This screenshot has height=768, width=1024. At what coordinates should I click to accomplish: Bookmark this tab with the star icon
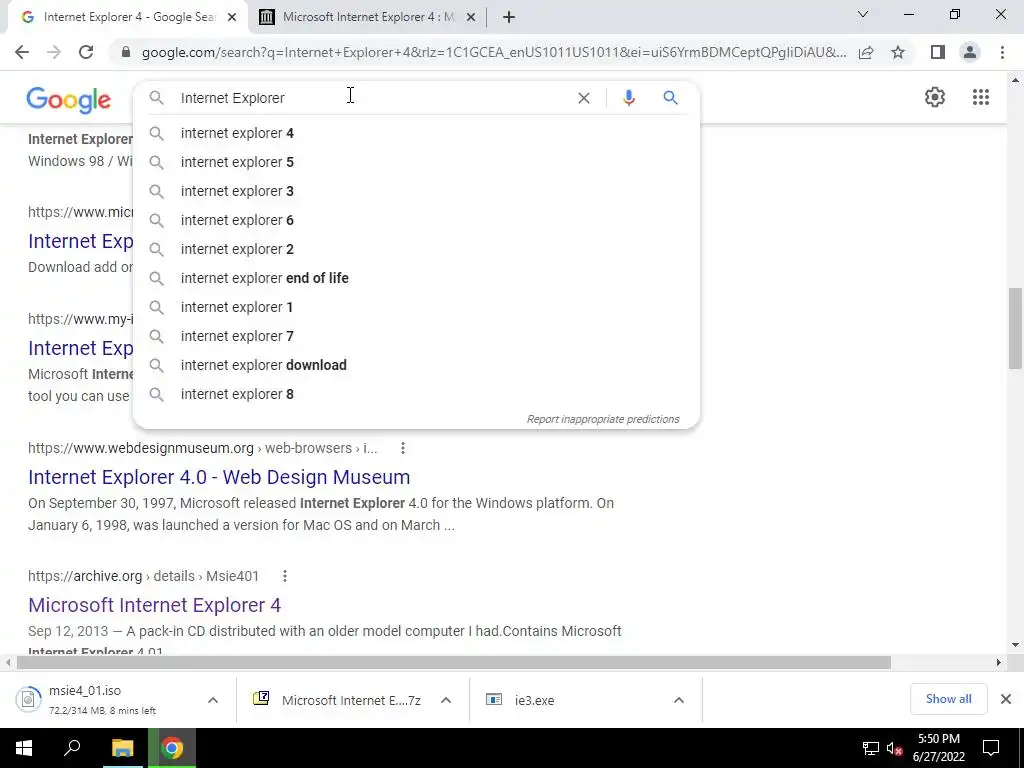coord(898,52)
